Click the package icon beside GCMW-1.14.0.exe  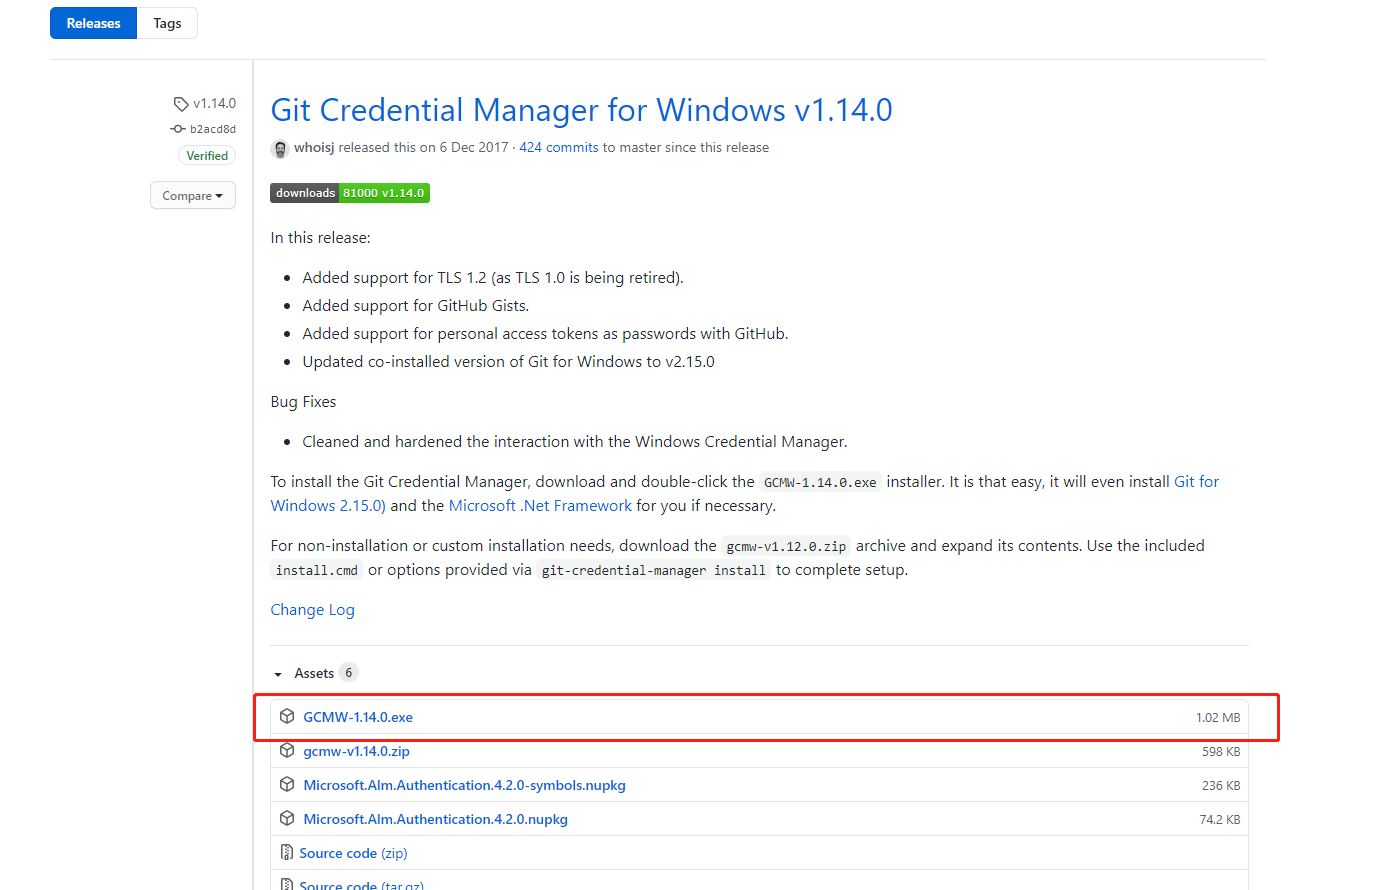point(288,716)
